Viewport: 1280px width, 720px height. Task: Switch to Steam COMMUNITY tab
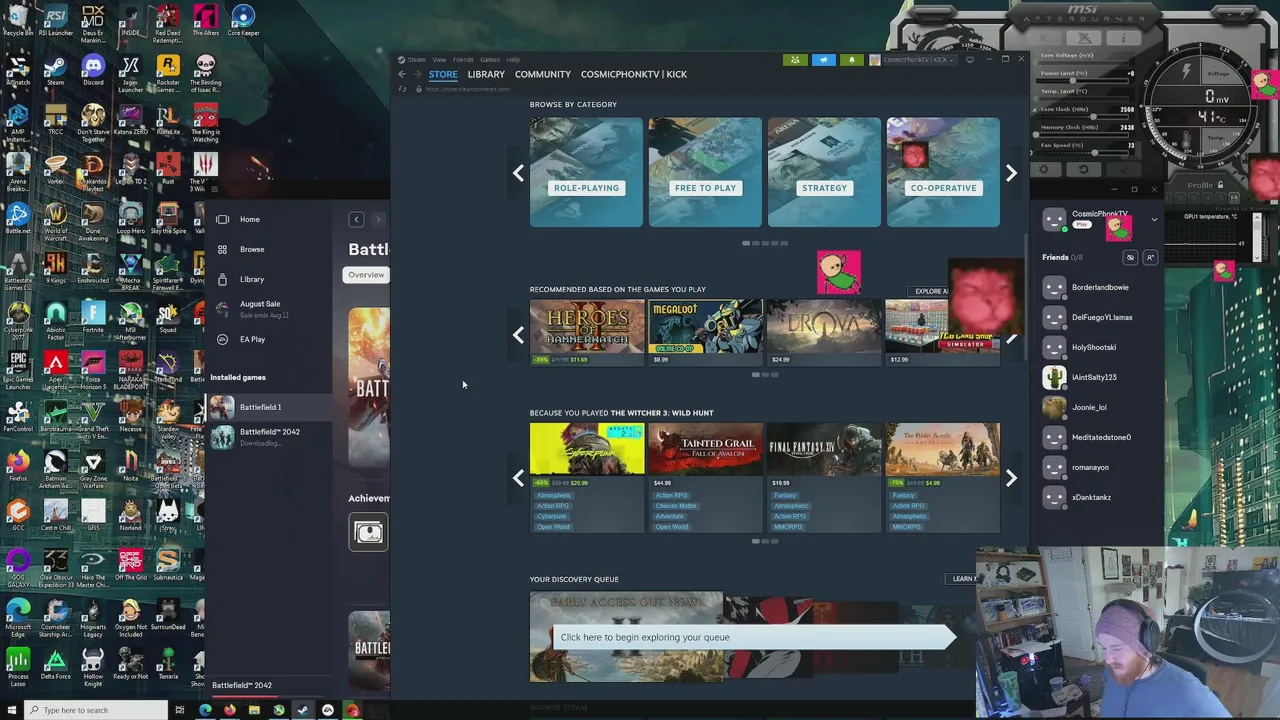click(543, 74)
